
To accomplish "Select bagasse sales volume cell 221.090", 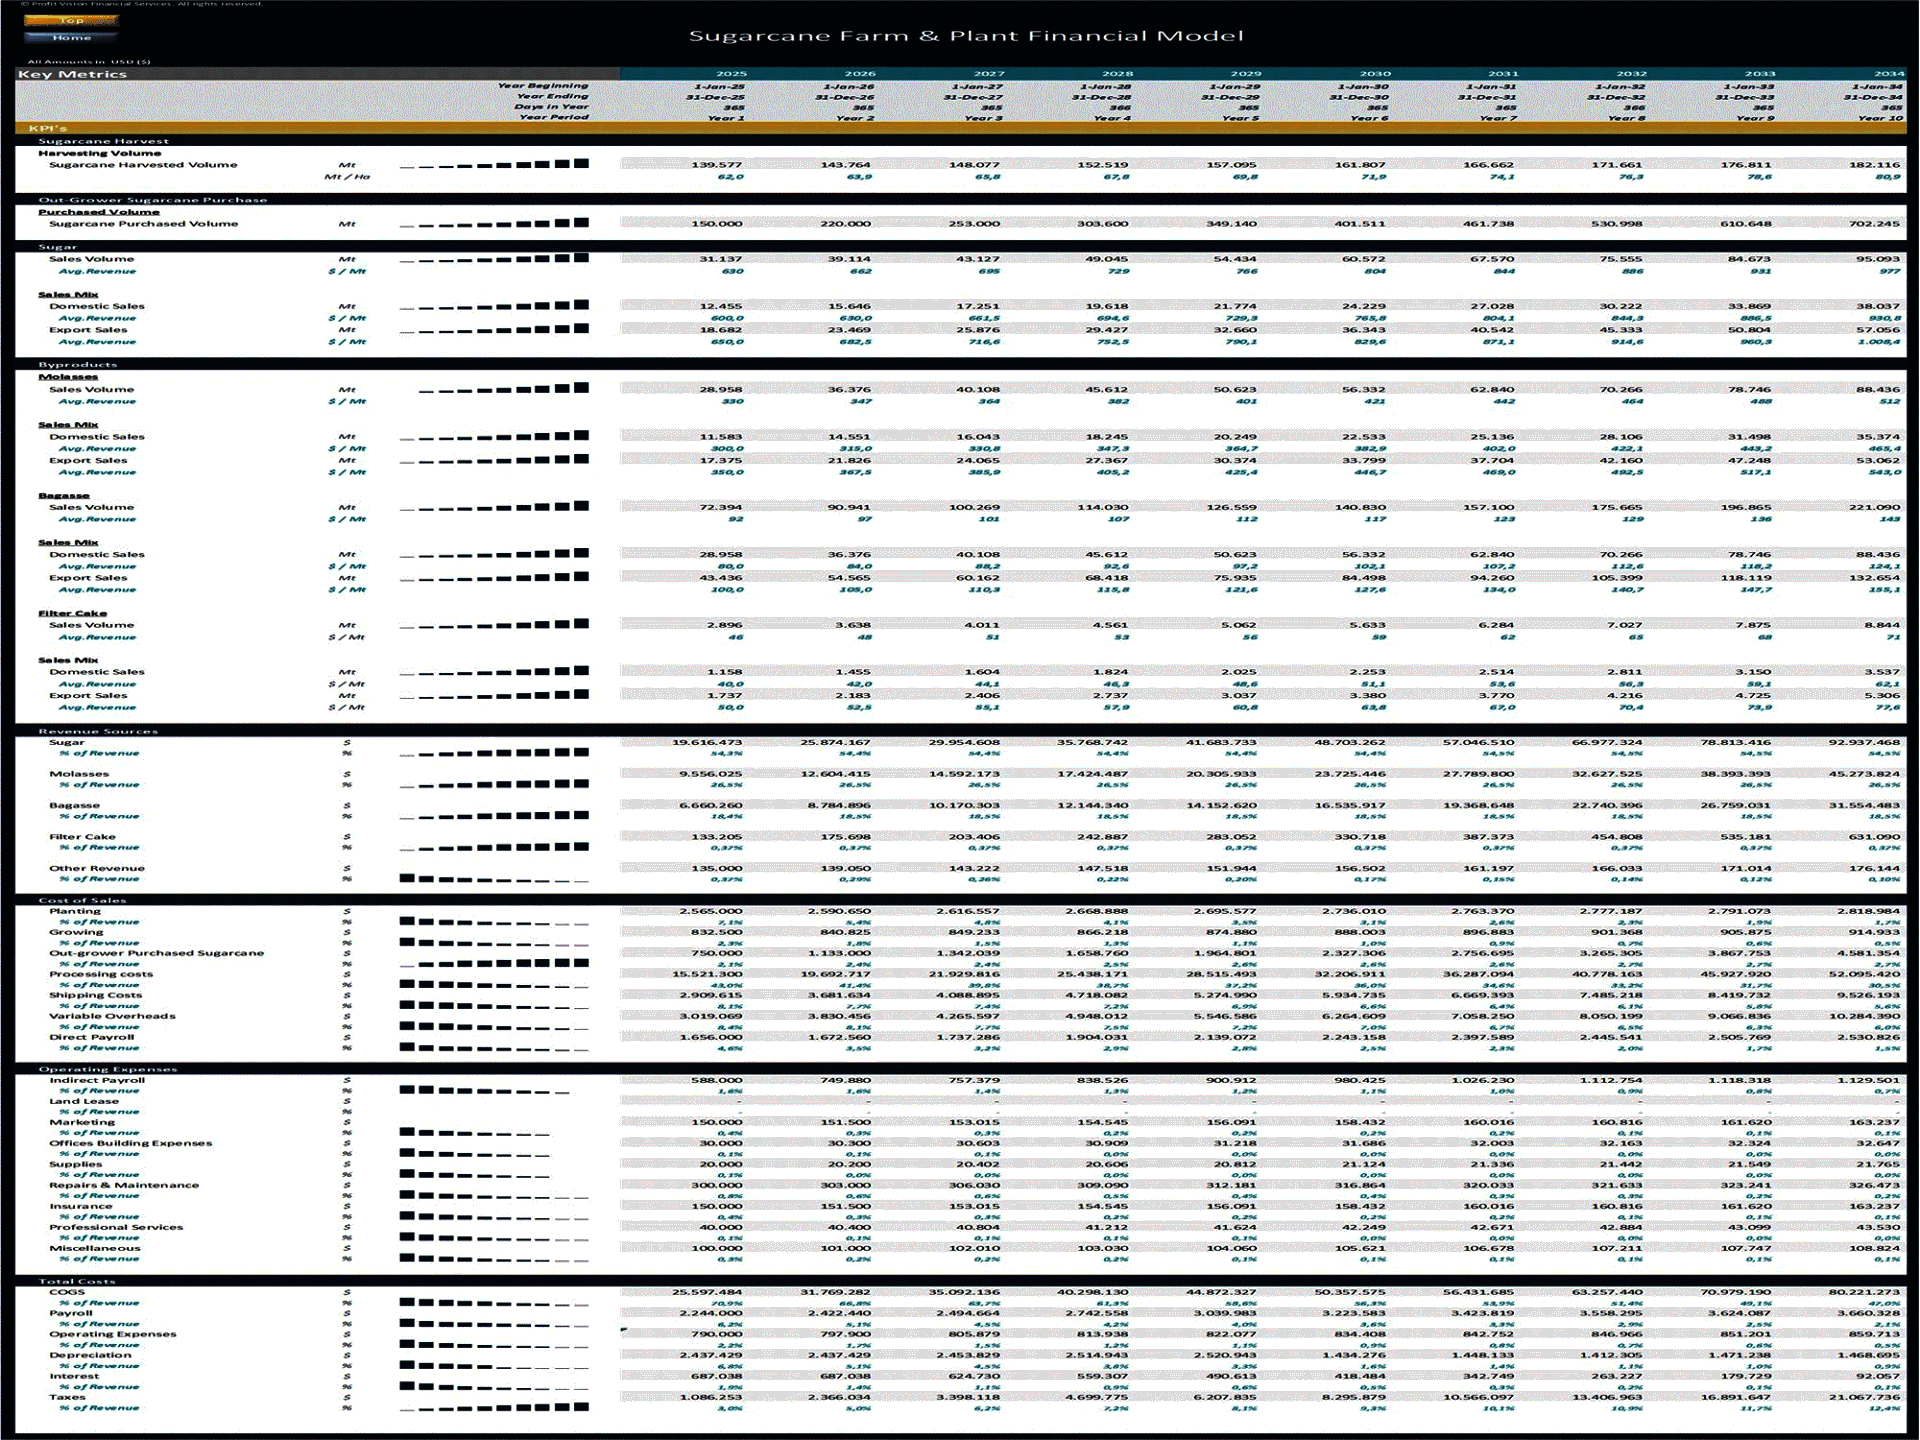I will pyautogui.click(x=1874, y=507).
